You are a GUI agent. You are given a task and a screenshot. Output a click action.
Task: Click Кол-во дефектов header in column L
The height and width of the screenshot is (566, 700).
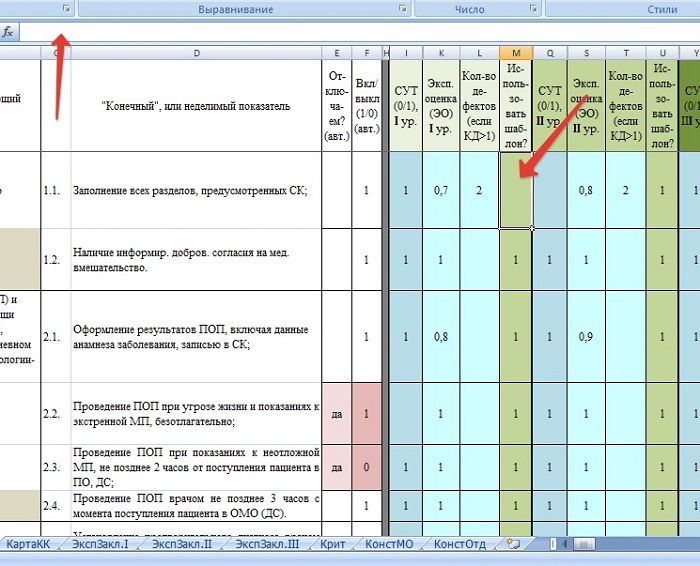tap(479, 106)
